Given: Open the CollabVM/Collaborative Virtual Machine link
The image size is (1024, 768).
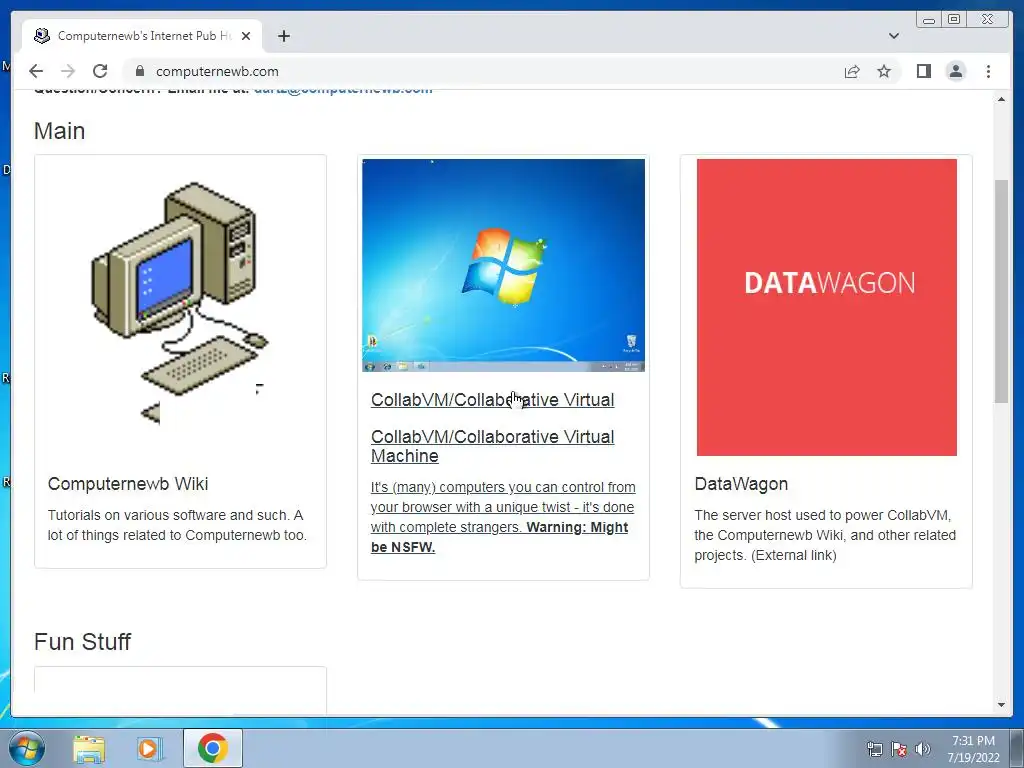Looking at the screenshot, I should pos(492,446).
